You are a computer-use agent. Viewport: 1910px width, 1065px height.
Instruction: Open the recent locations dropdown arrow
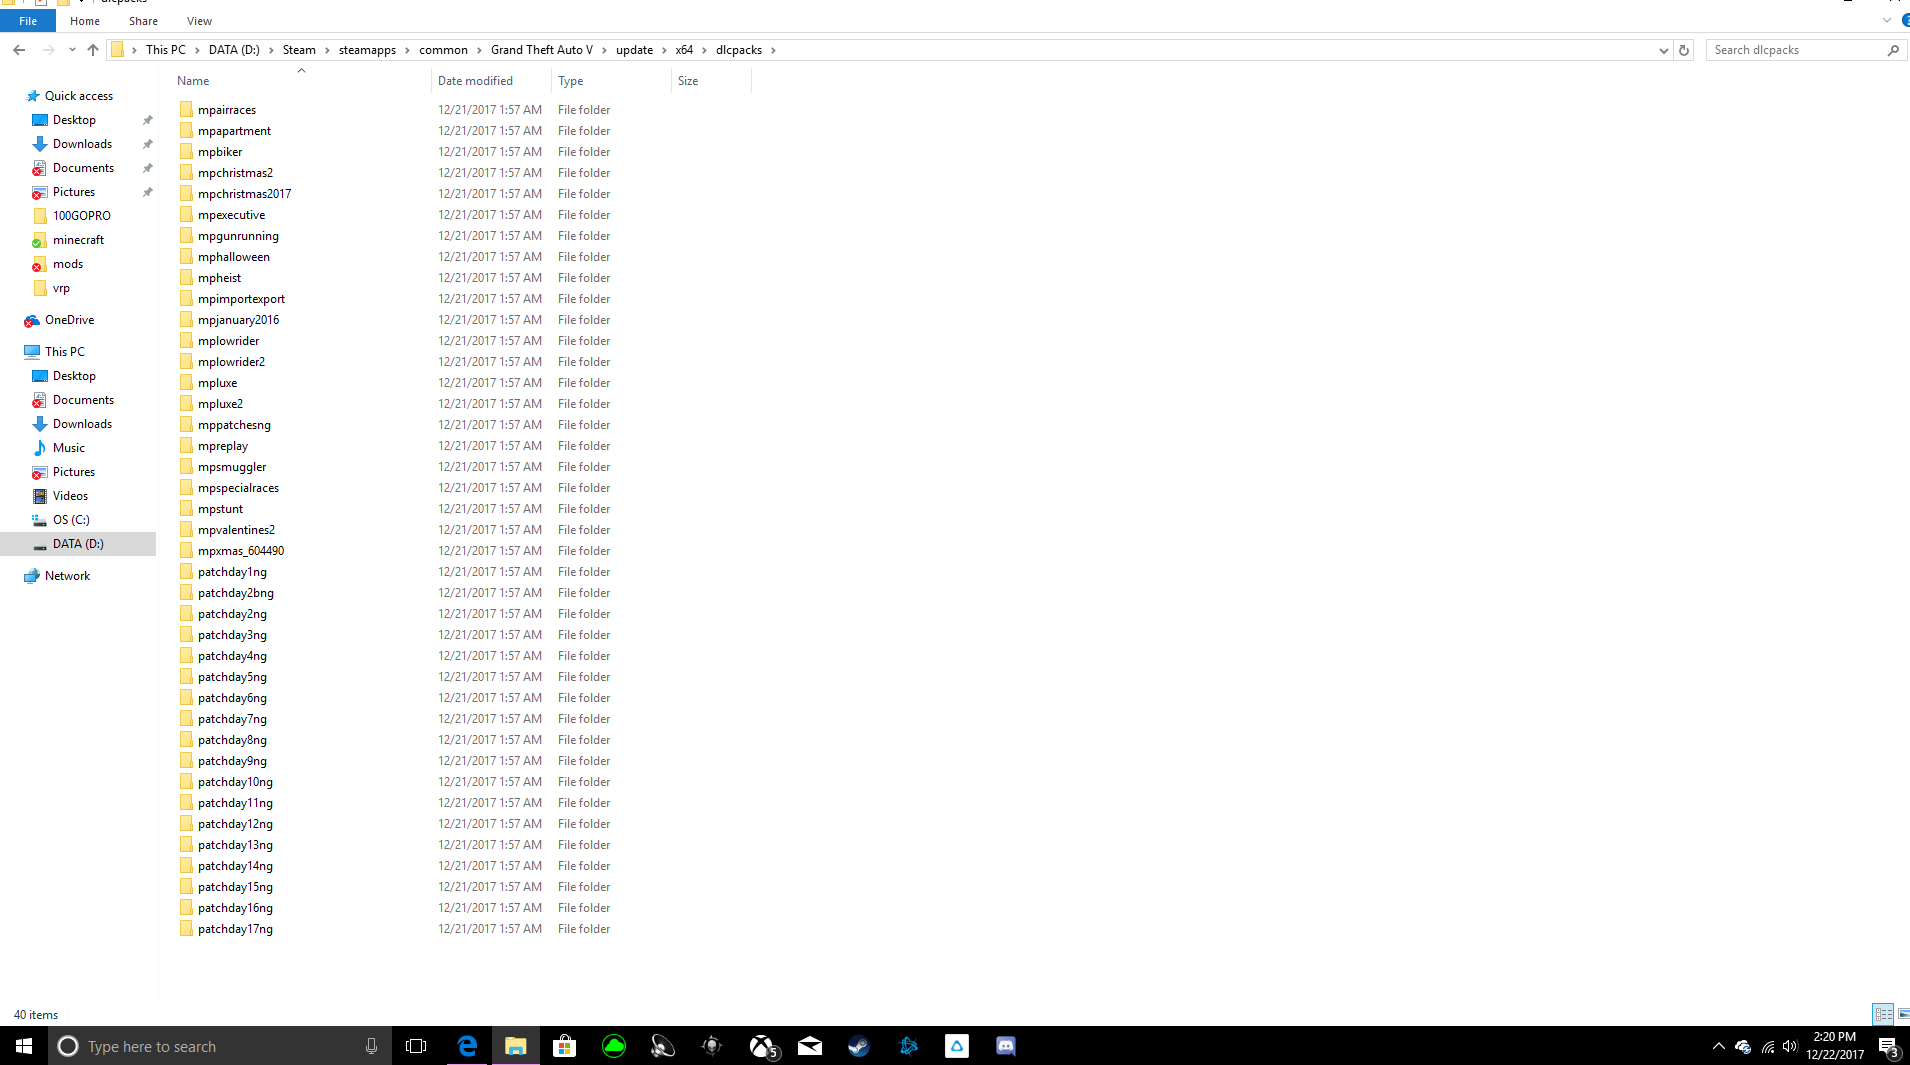pyautogui.click(x=72, y=50)
